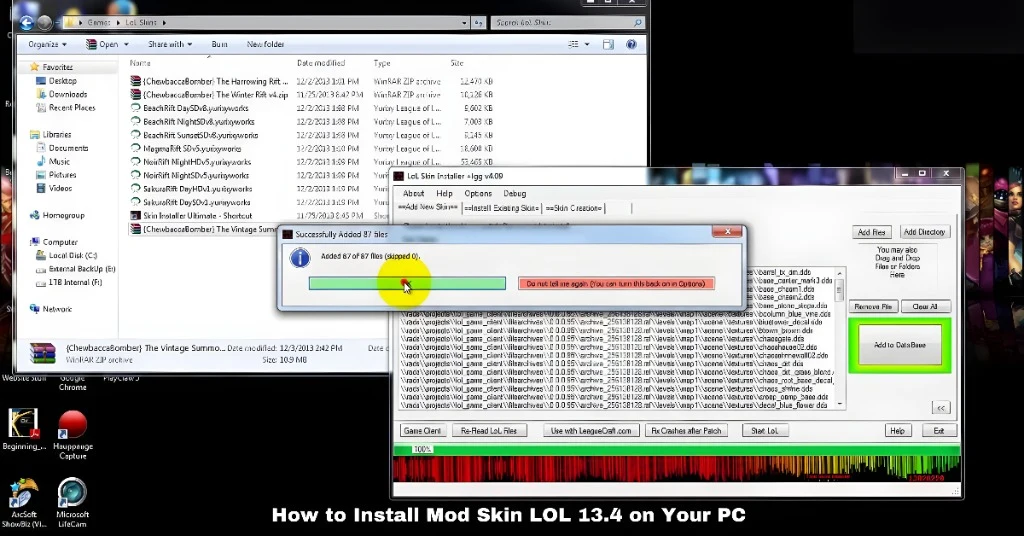Open Pictures library in sidebar
Screen dimensions: 1024x536
62,175
